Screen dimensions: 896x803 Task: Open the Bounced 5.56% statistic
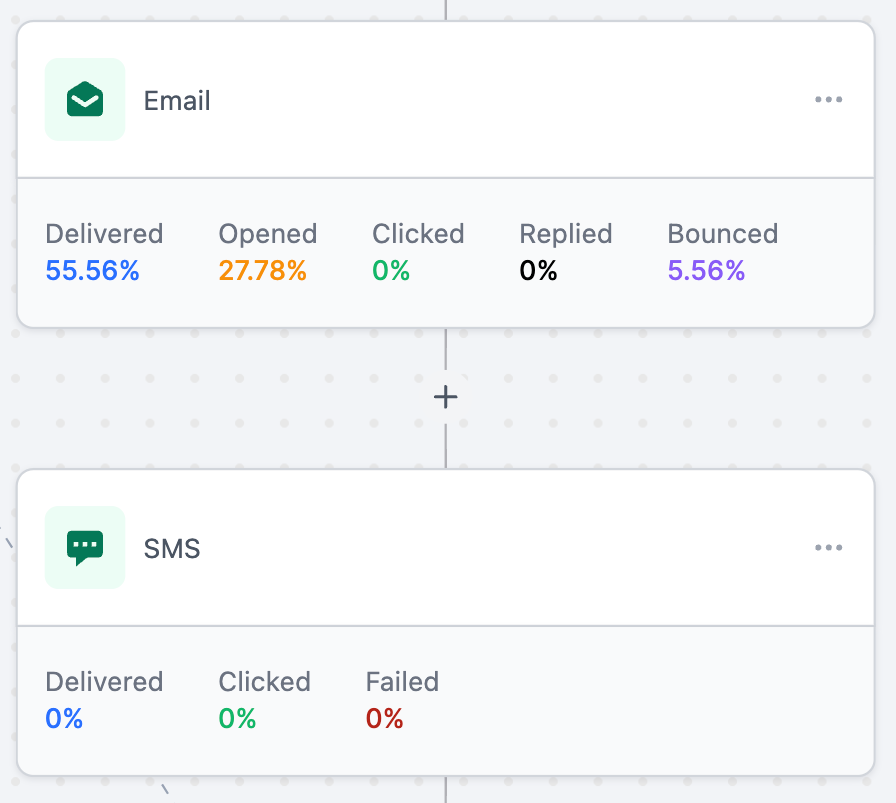[706, 270]
